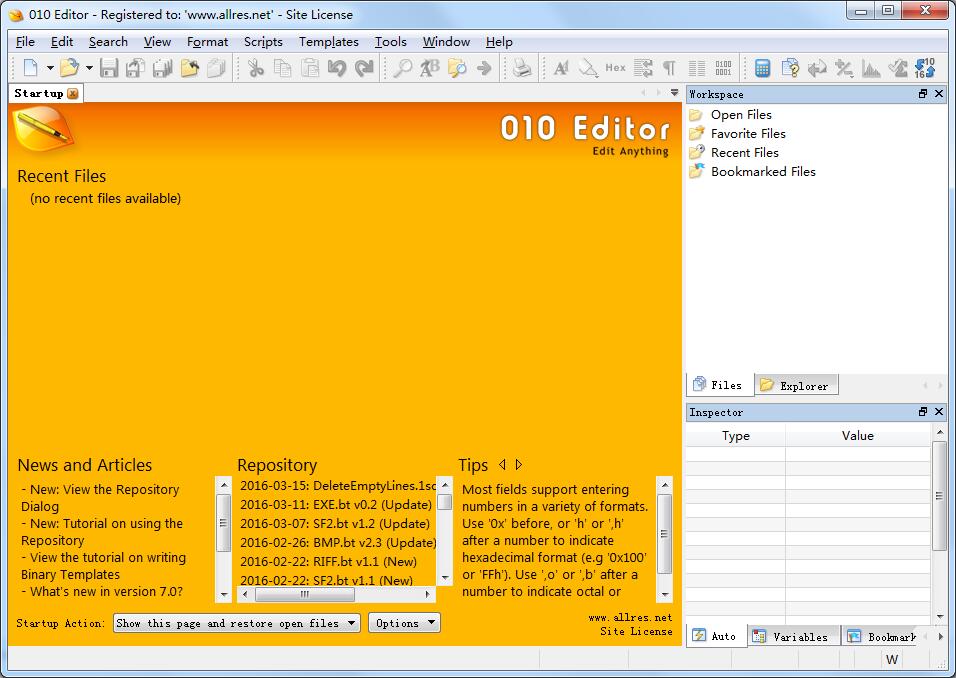Open 'View the tutorial on writing Binary Templates'
This screenshot has height=678, width=956.
tap(104, 566)
